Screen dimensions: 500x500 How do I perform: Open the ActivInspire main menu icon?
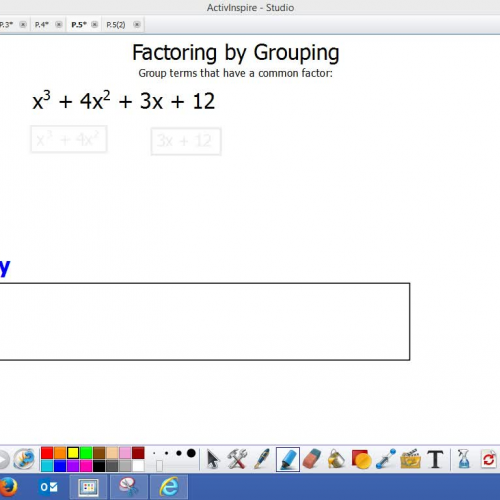point(24,459)
